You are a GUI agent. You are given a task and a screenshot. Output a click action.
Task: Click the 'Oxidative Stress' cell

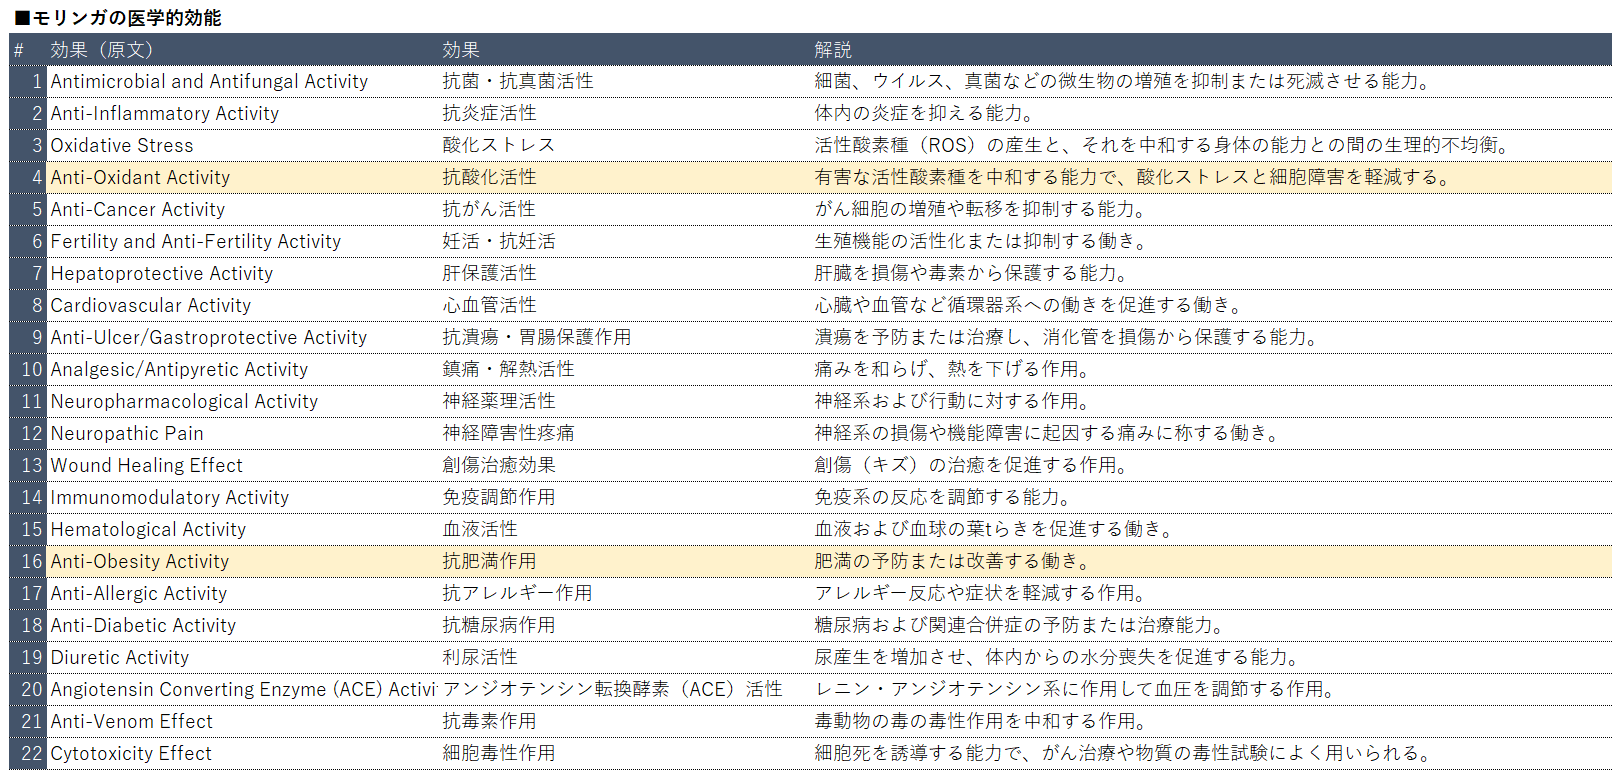pos(243,146)
